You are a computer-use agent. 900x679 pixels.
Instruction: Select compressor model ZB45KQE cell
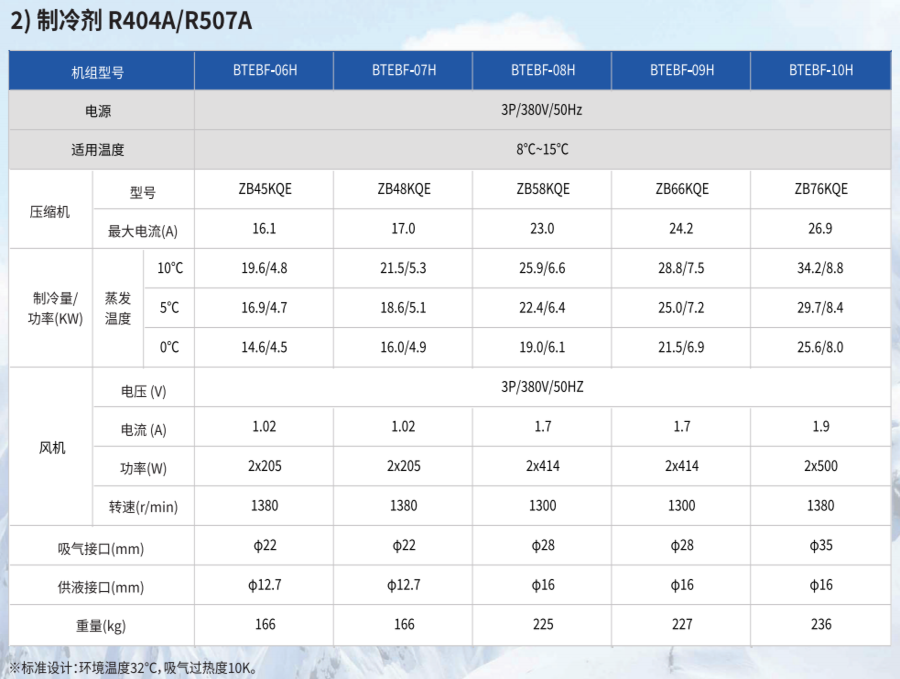pyautogui.click(x=264, y=189)
